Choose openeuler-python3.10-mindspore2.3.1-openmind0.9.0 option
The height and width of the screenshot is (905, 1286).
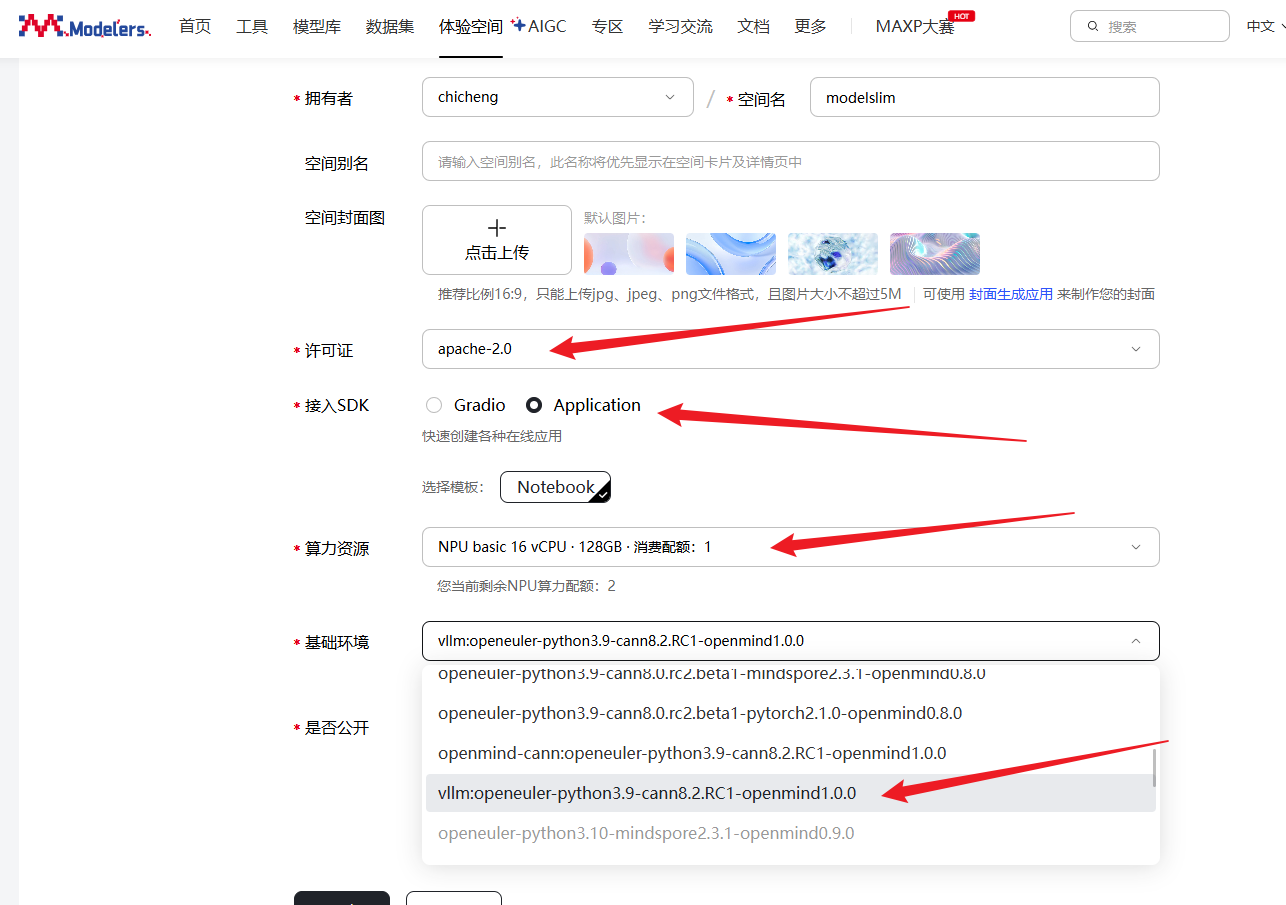(x=791, y=833)
